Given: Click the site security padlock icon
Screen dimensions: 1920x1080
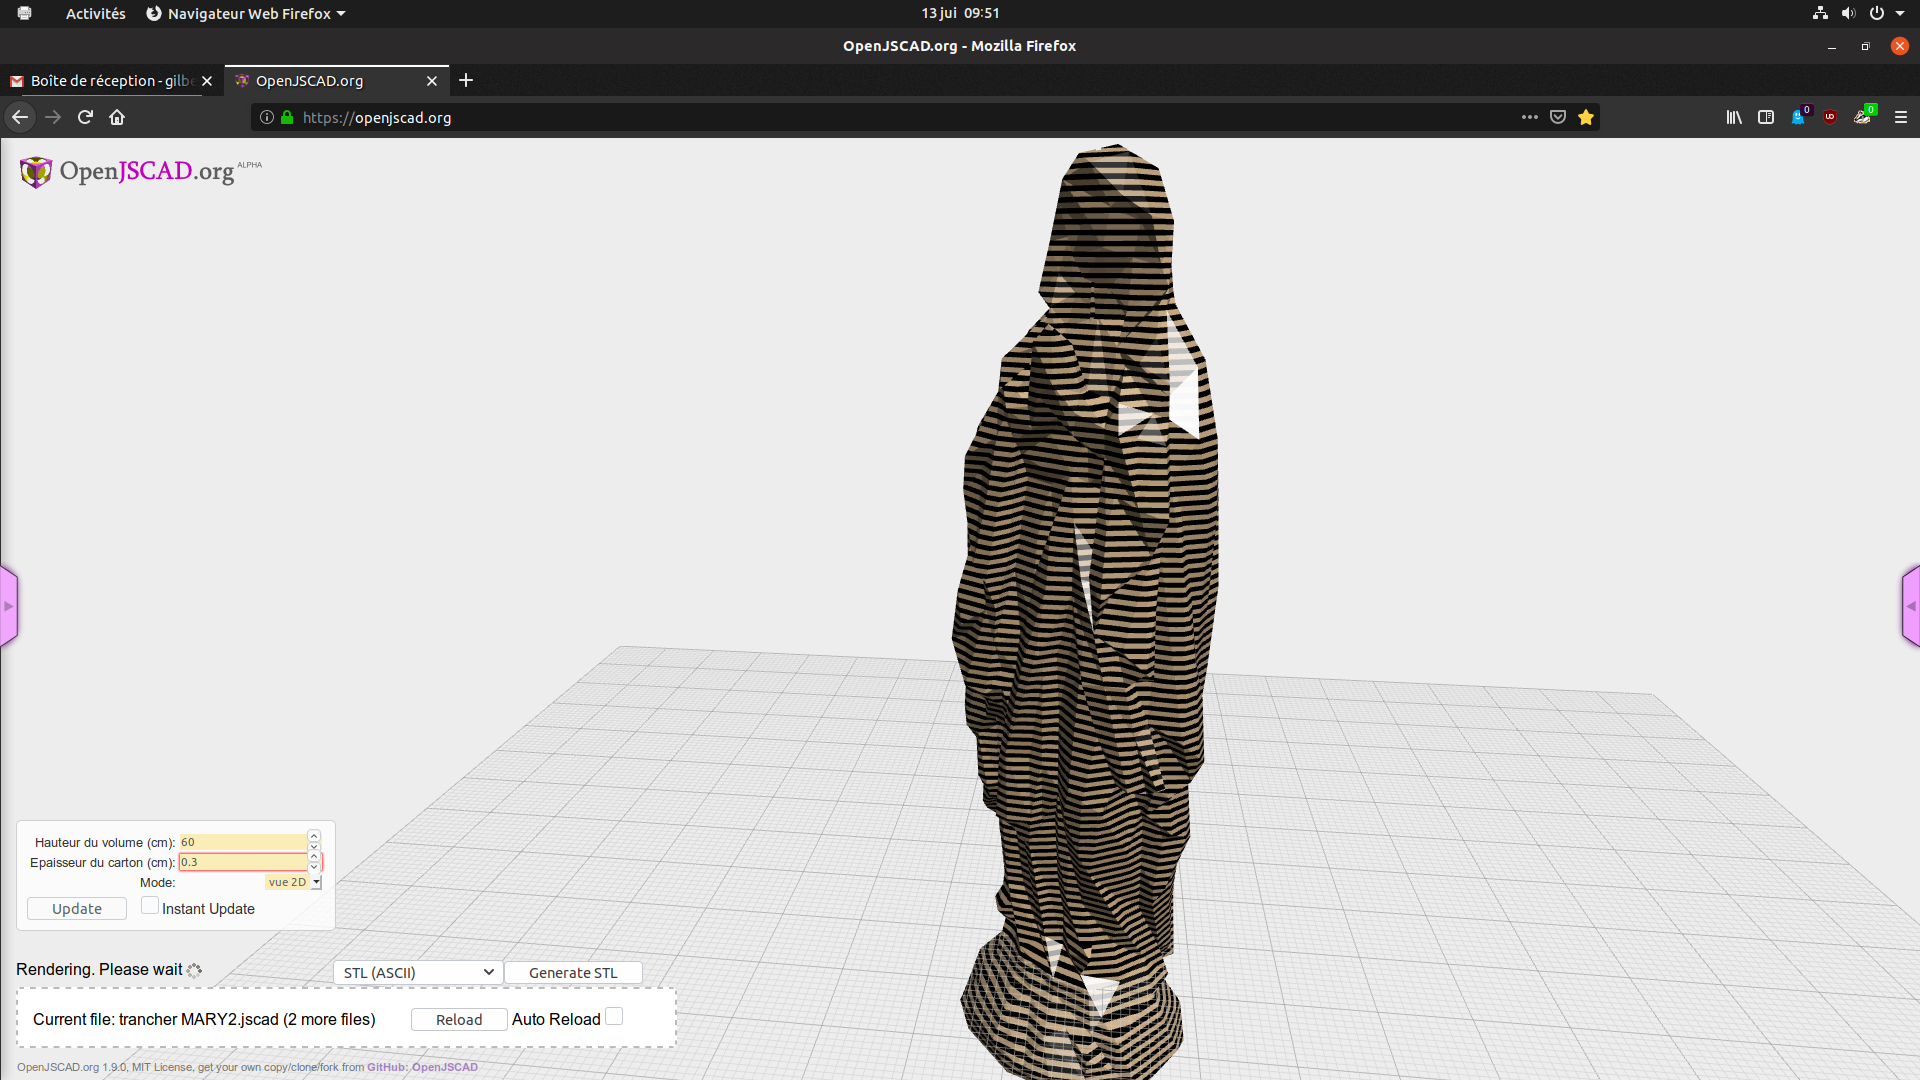Looking at the screenshot, I should pos(287,117).
